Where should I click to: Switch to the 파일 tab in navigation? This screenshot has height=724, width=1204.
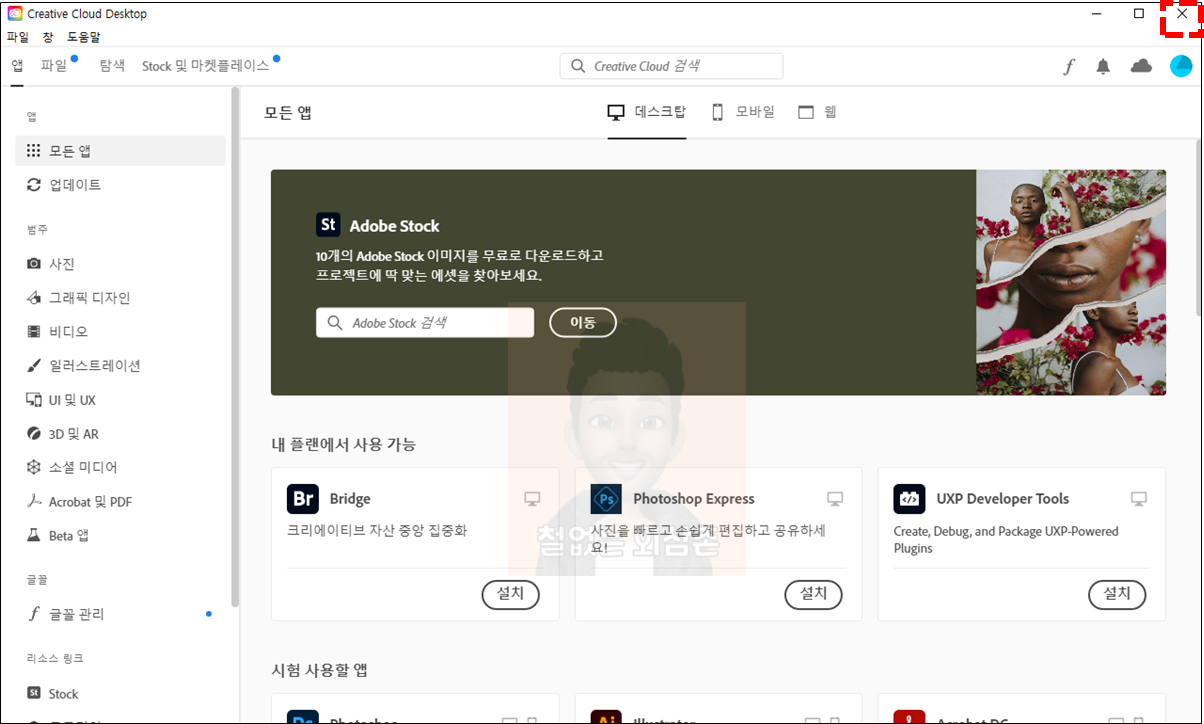54,66
